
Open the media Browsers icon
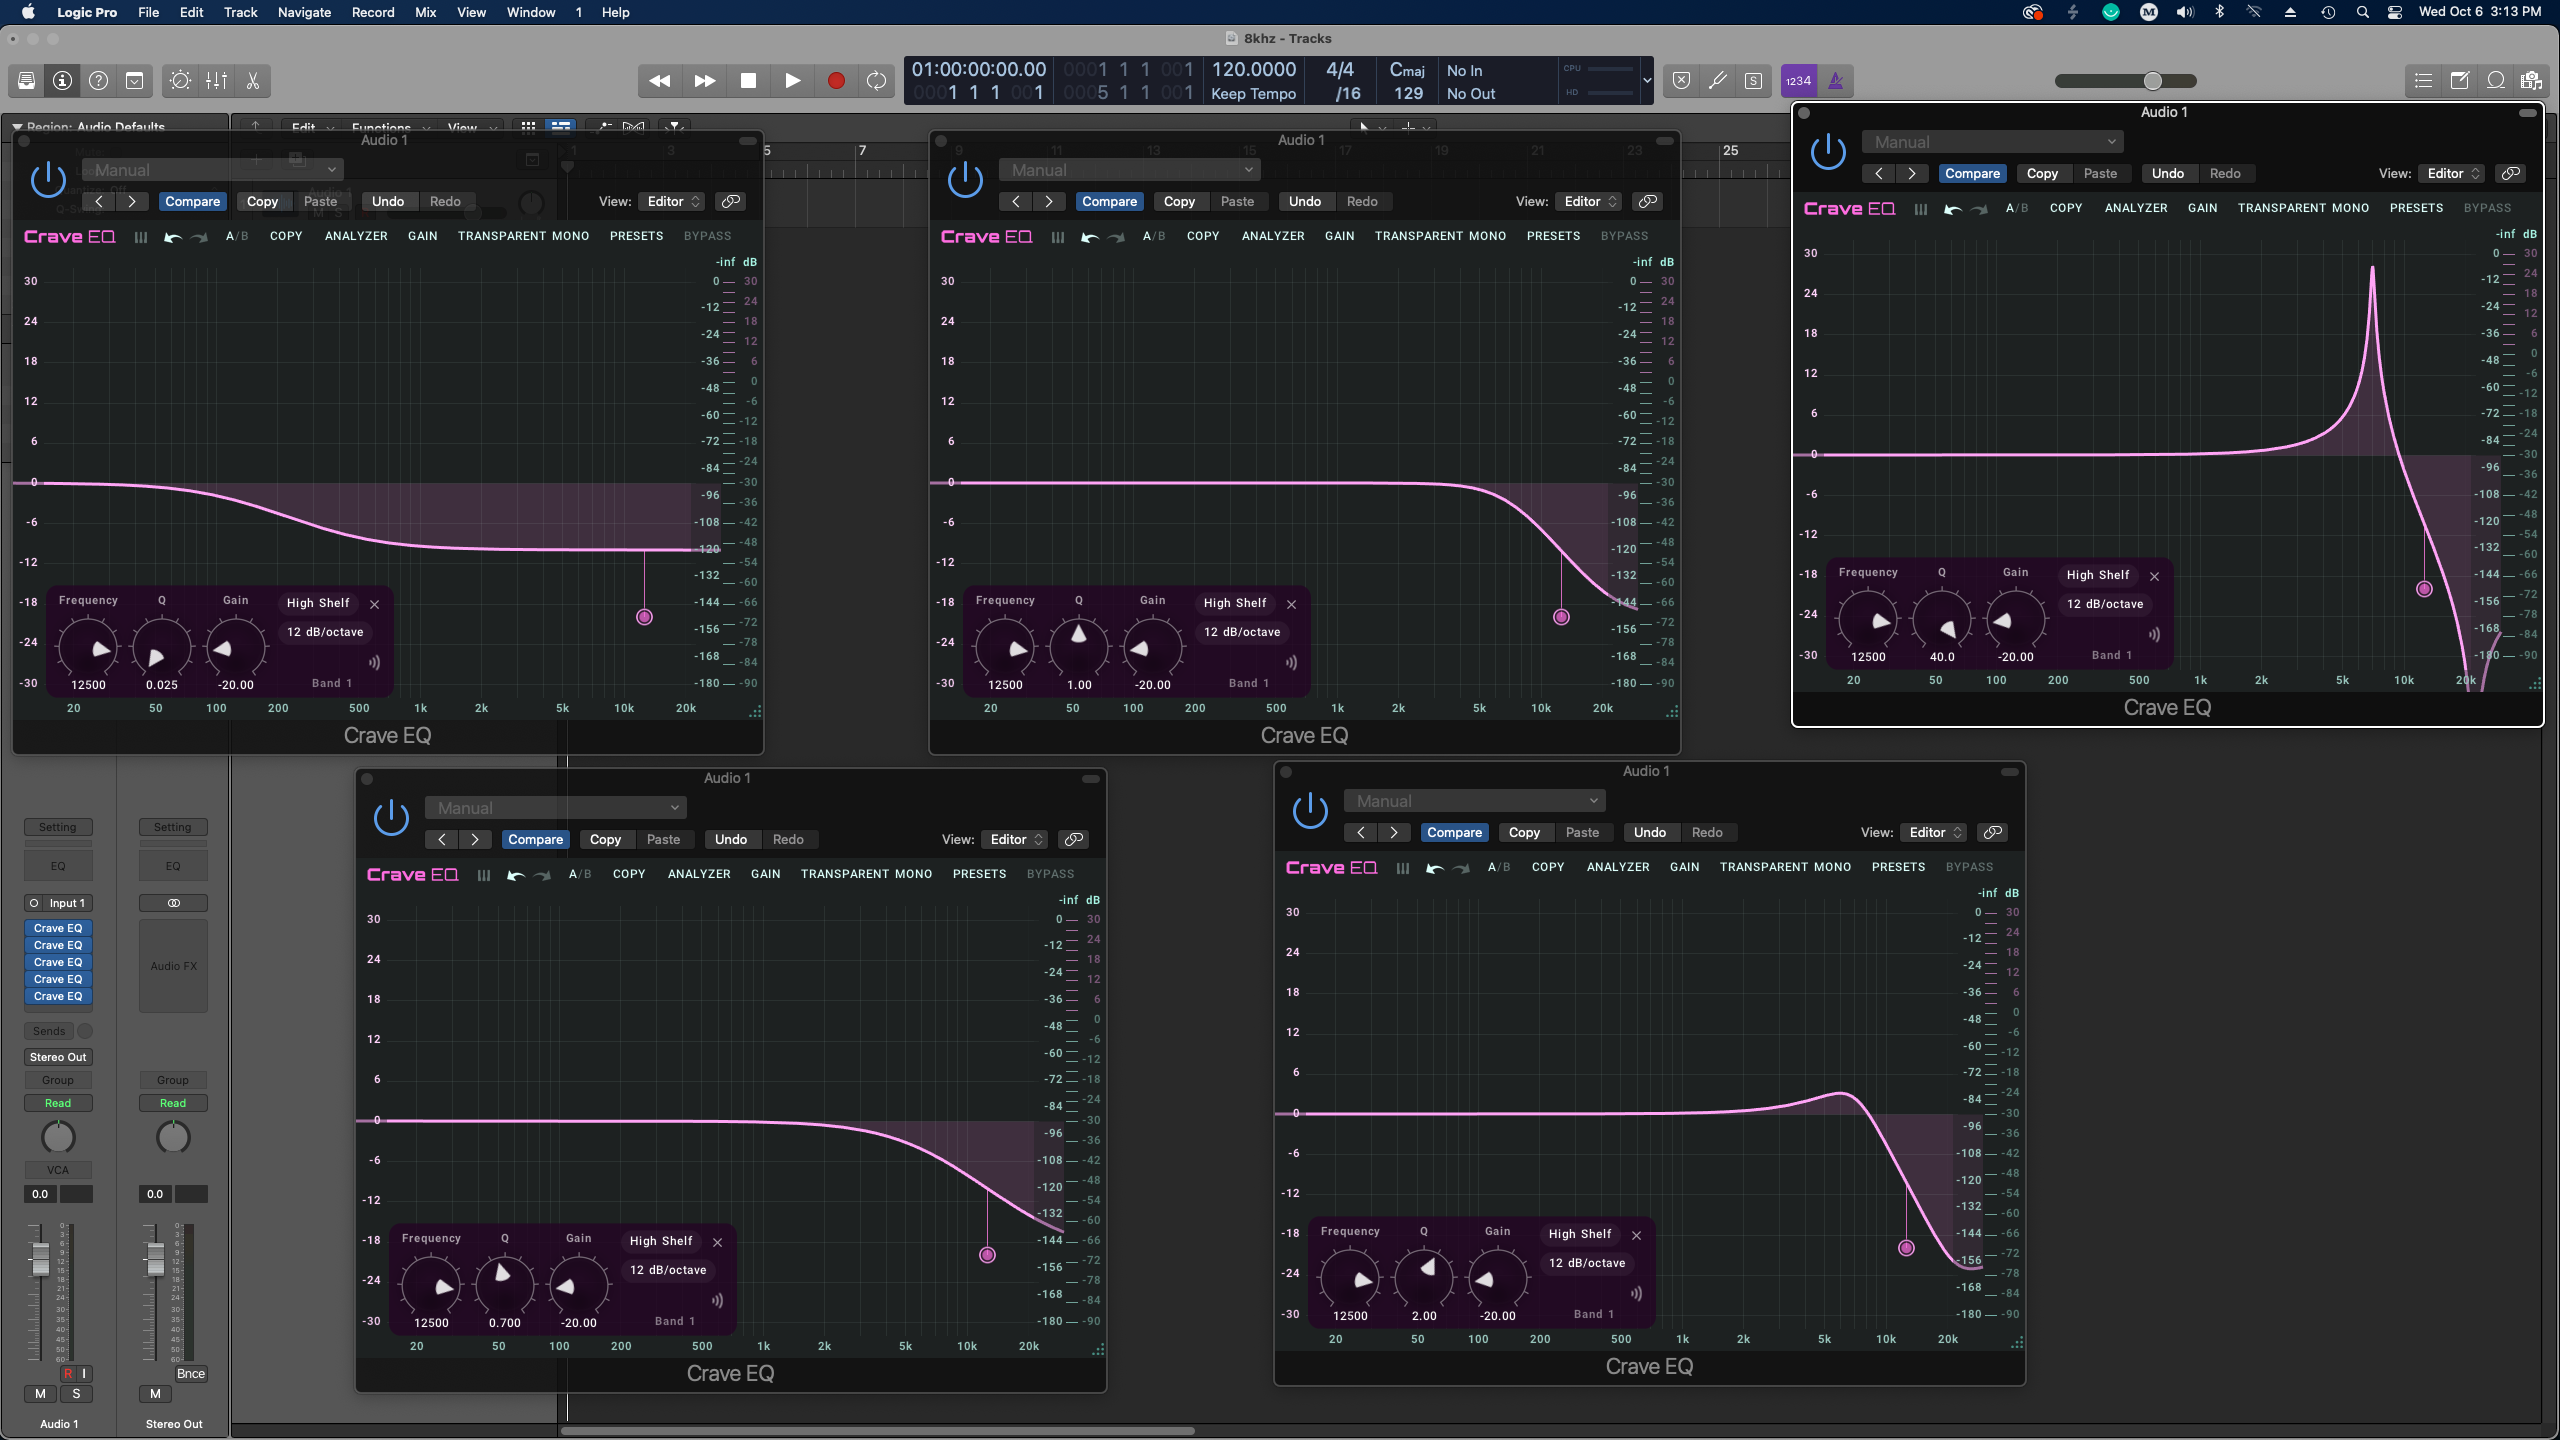coord(2532,81)
